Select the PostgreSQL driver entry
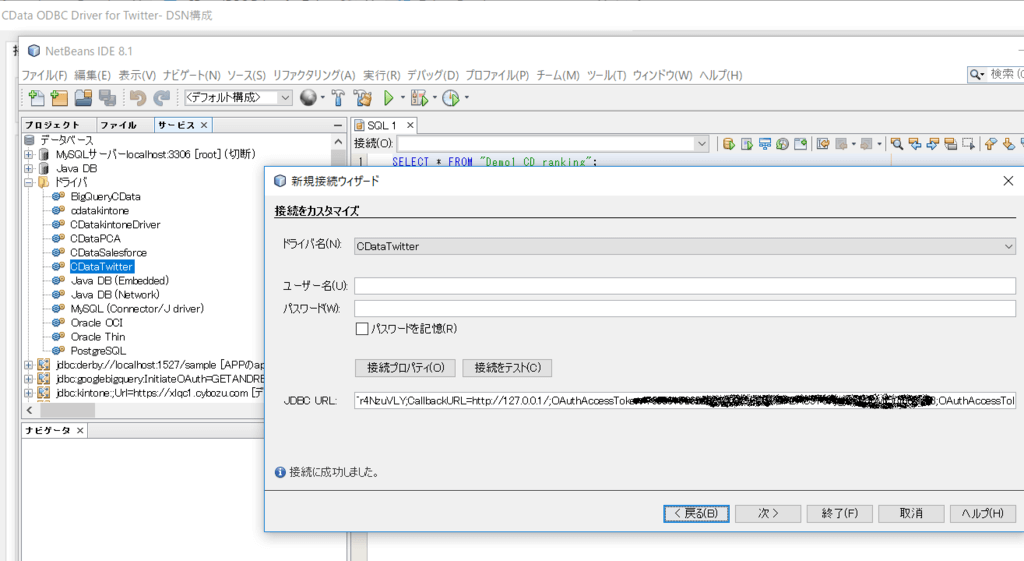 pos(98,351)
